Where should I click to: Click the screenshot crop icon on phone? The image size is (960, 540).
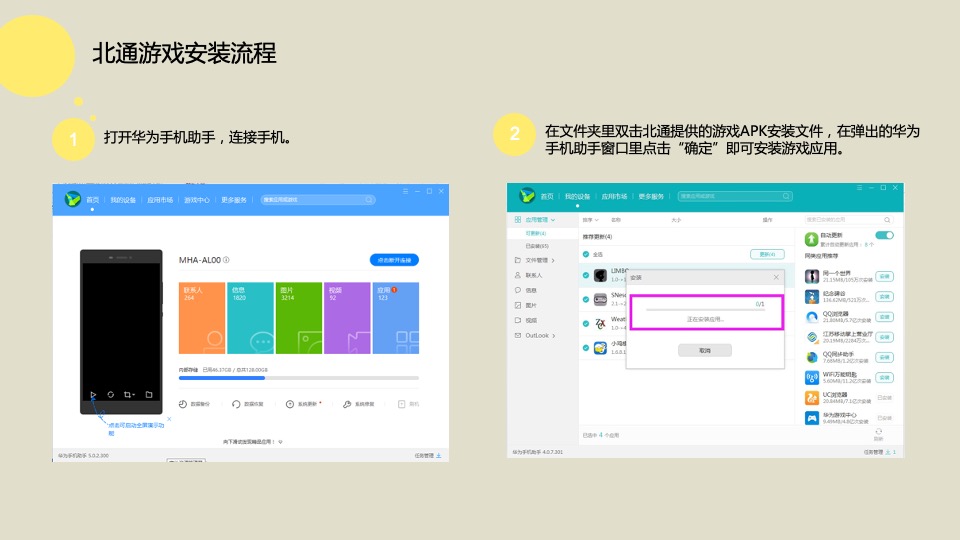127,395
